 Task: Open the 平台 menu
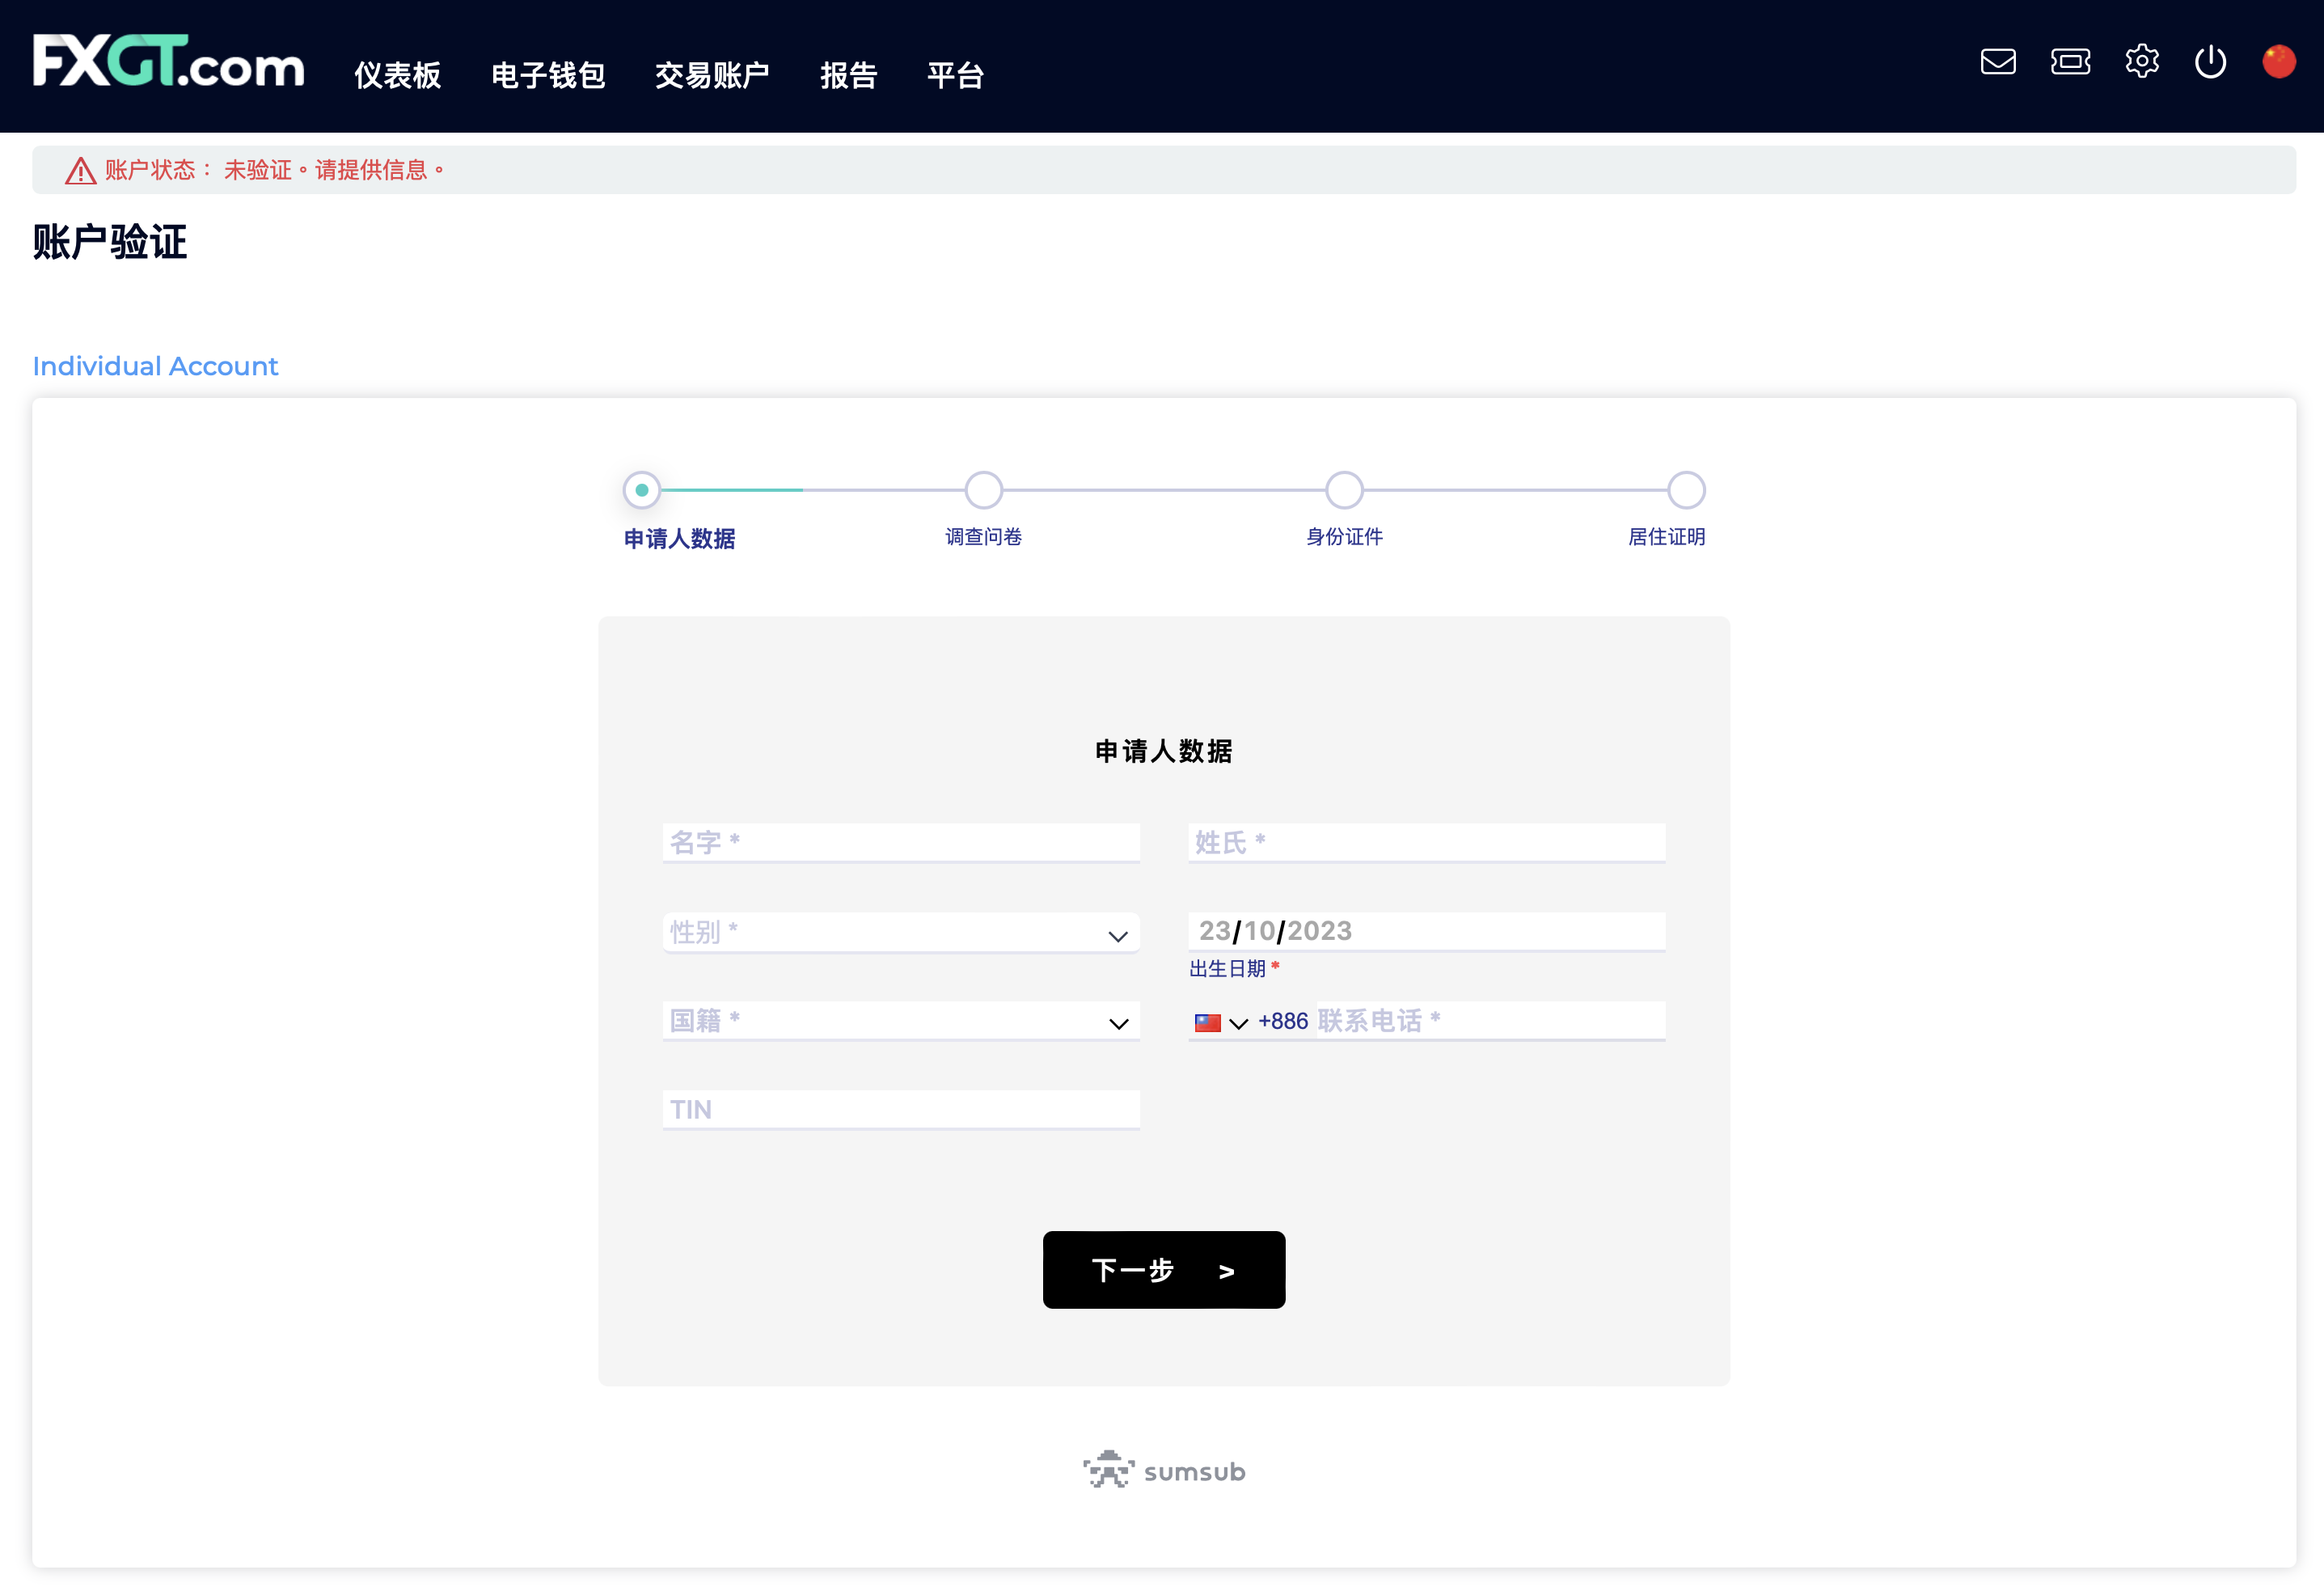pyautogui.click(x=955, y=75)
